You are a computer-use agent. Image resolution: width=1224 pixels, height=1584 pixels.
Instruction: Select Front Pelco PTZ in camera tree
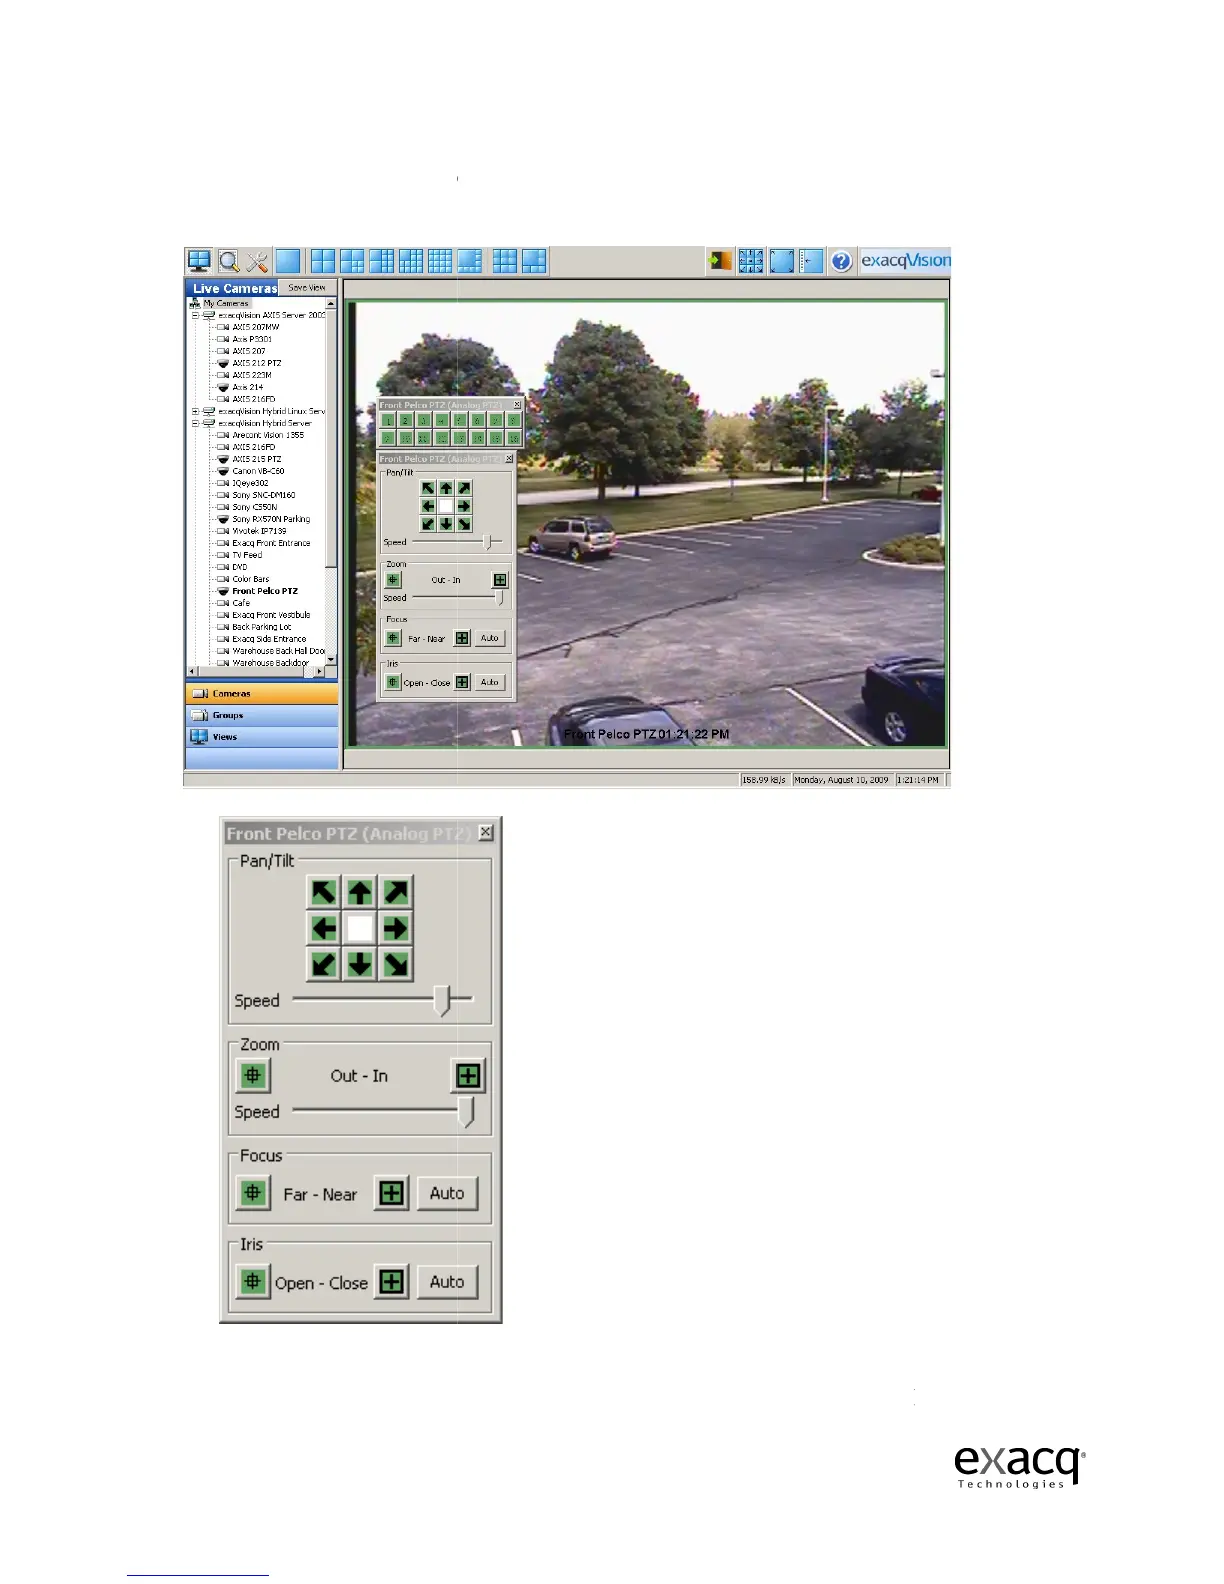[265, 591]
